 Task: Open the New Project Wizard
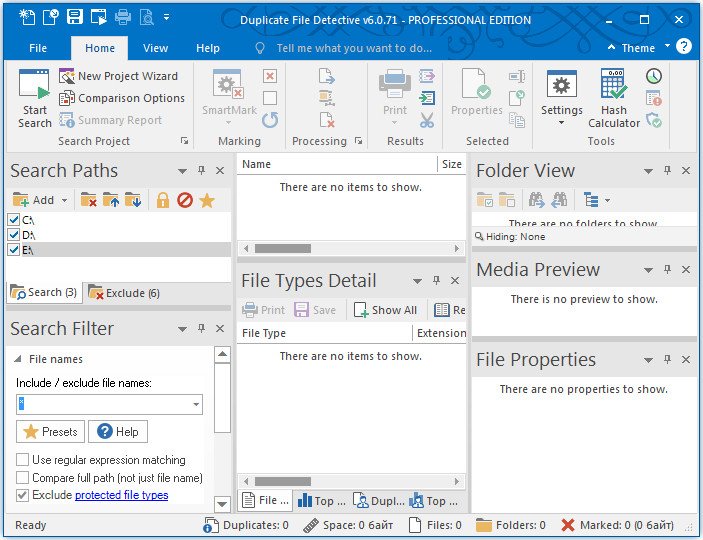pyautogui.click(x=118, y=76)
